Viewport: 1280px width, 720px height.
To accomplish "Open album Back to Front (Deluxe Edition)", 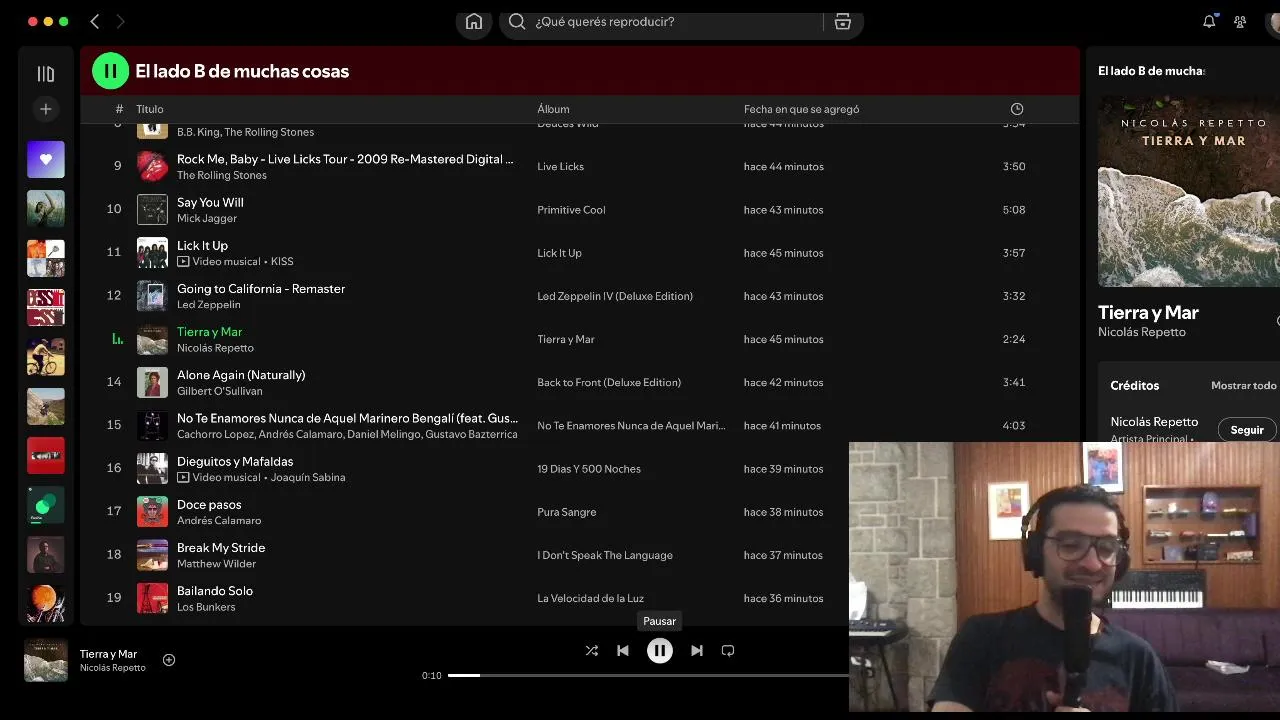I will (x=609, y=382).
